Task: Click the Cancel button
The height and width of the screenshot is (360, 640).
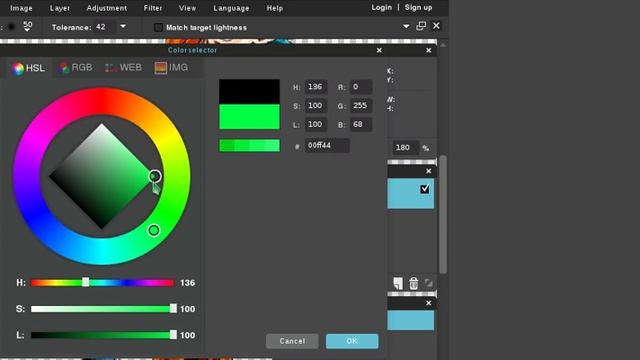Action: [292, 341]
